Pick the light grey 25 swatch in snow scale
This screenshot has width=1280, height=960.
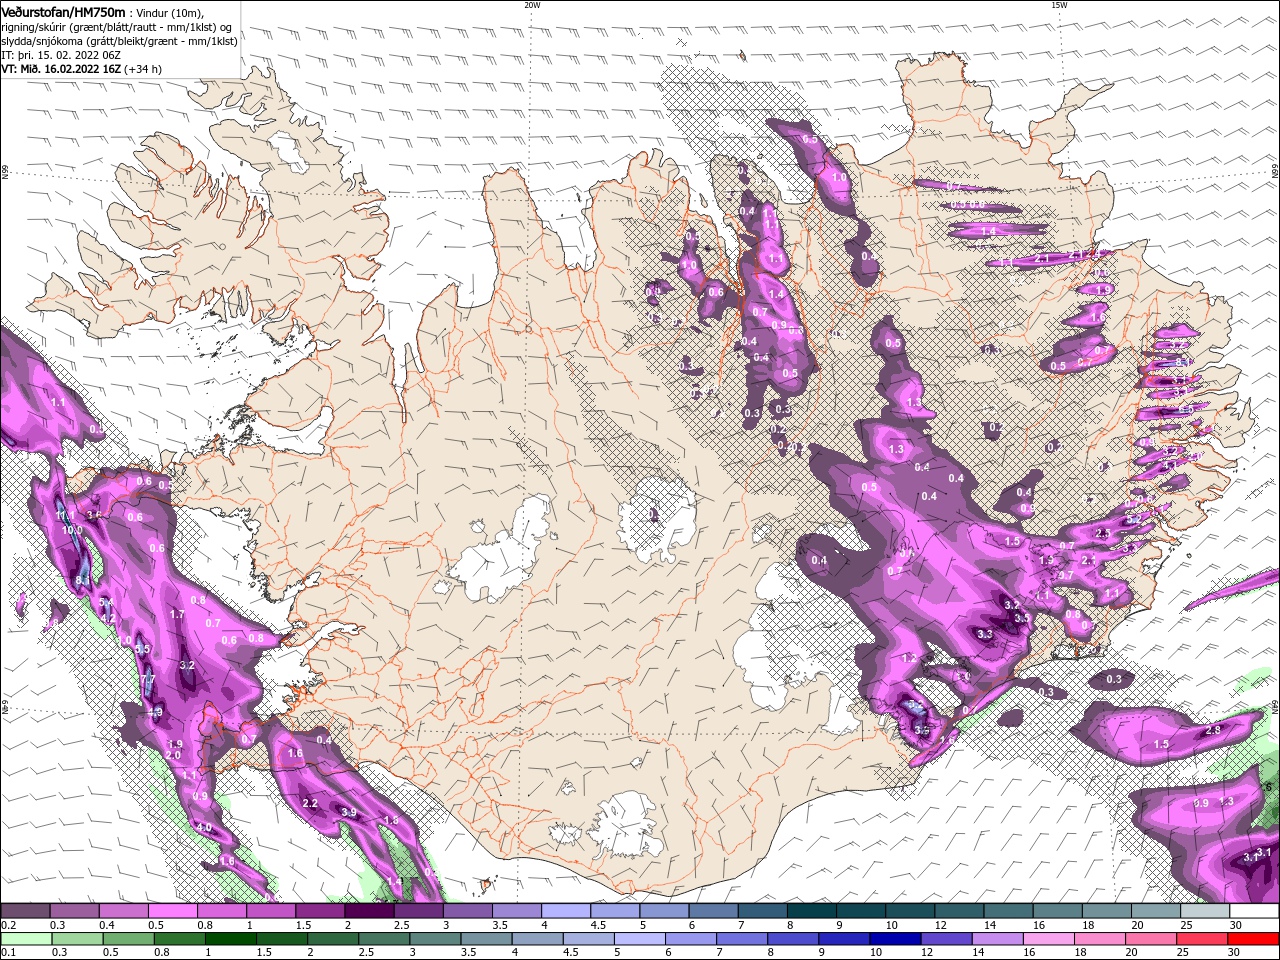point(1205,911)
